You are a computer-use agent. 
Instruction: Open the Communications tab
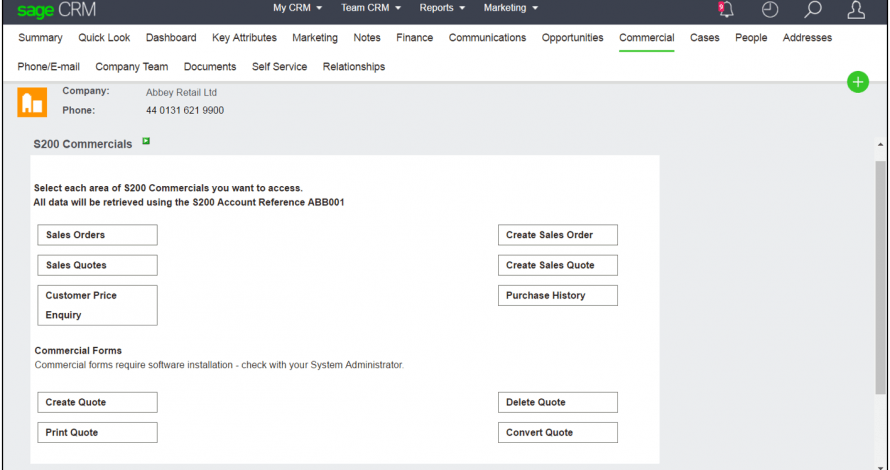[487, 37]
